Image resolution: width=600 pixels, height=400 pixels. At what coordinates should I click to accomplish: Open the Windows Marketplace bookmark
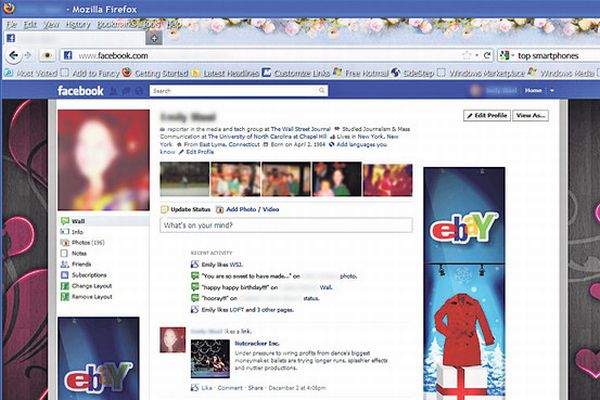tap(481, 73)
